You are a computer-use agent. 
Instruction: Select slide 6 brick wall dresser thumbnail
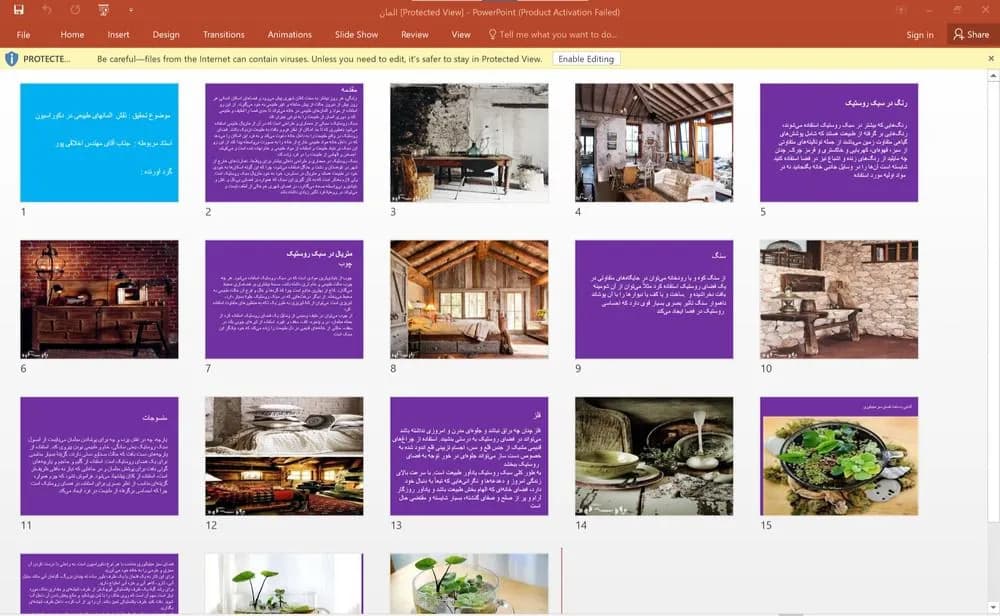(99, 299)
